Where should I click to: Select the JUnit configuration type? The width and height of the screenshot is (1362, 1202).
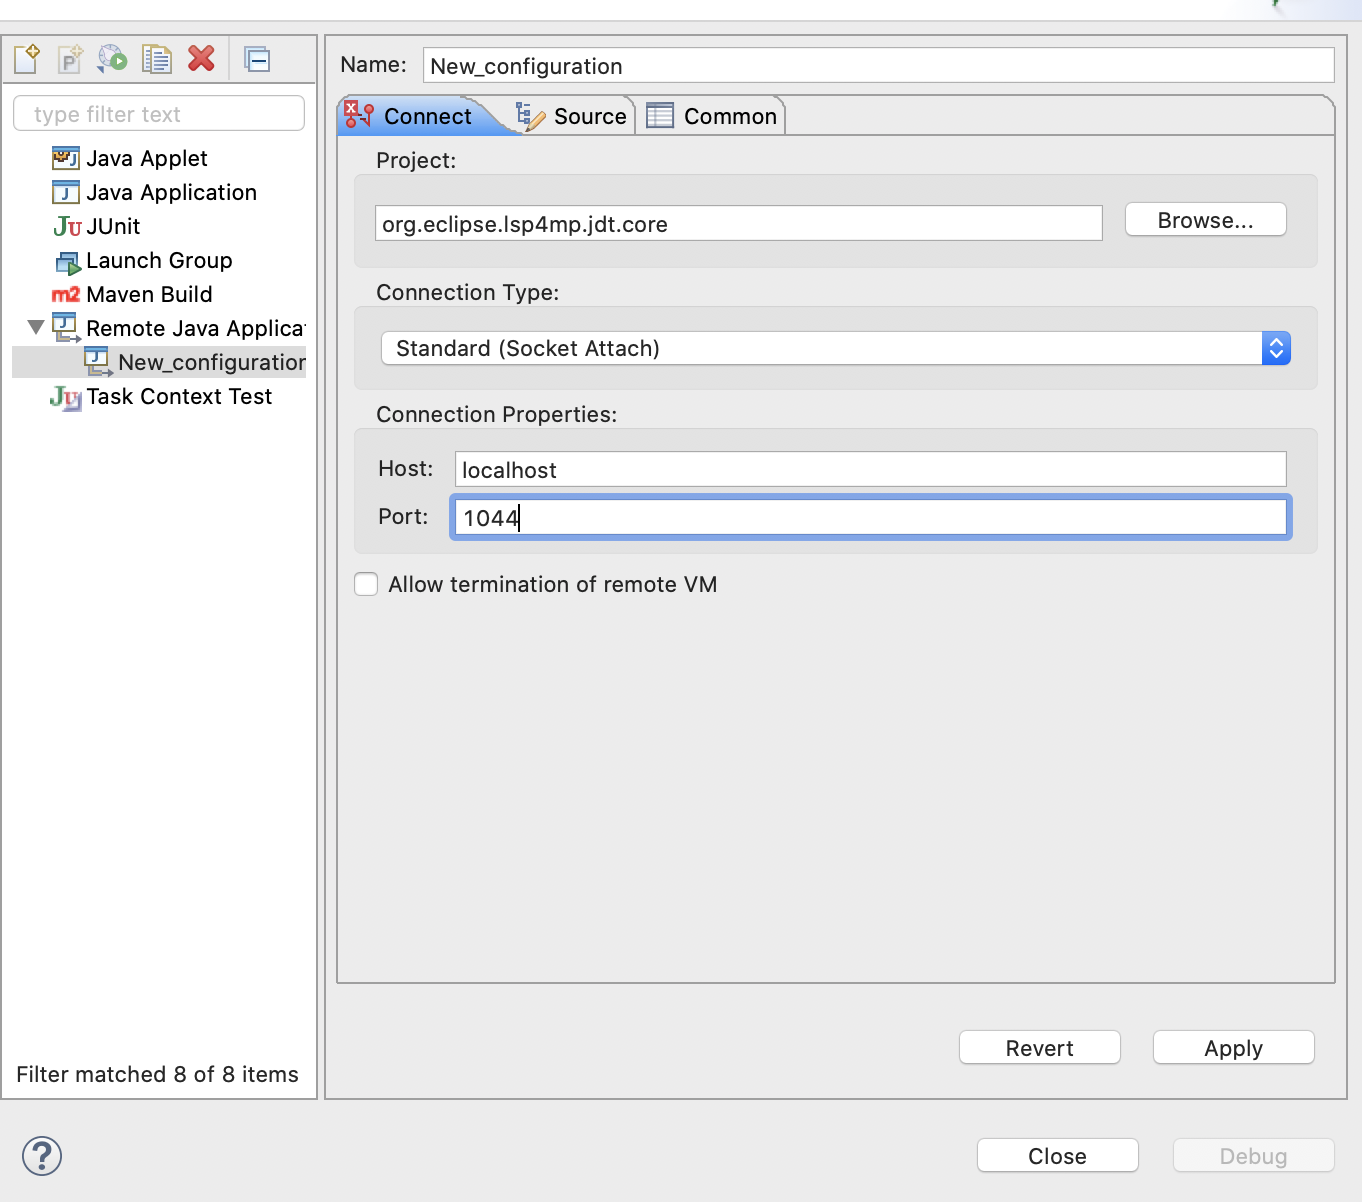[112, 226]
